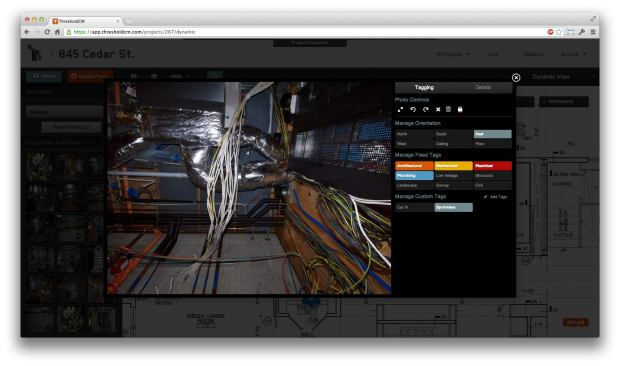Screen dimensions: 620x366
Task: Open the Help menu item
Action: coord(493,54)
